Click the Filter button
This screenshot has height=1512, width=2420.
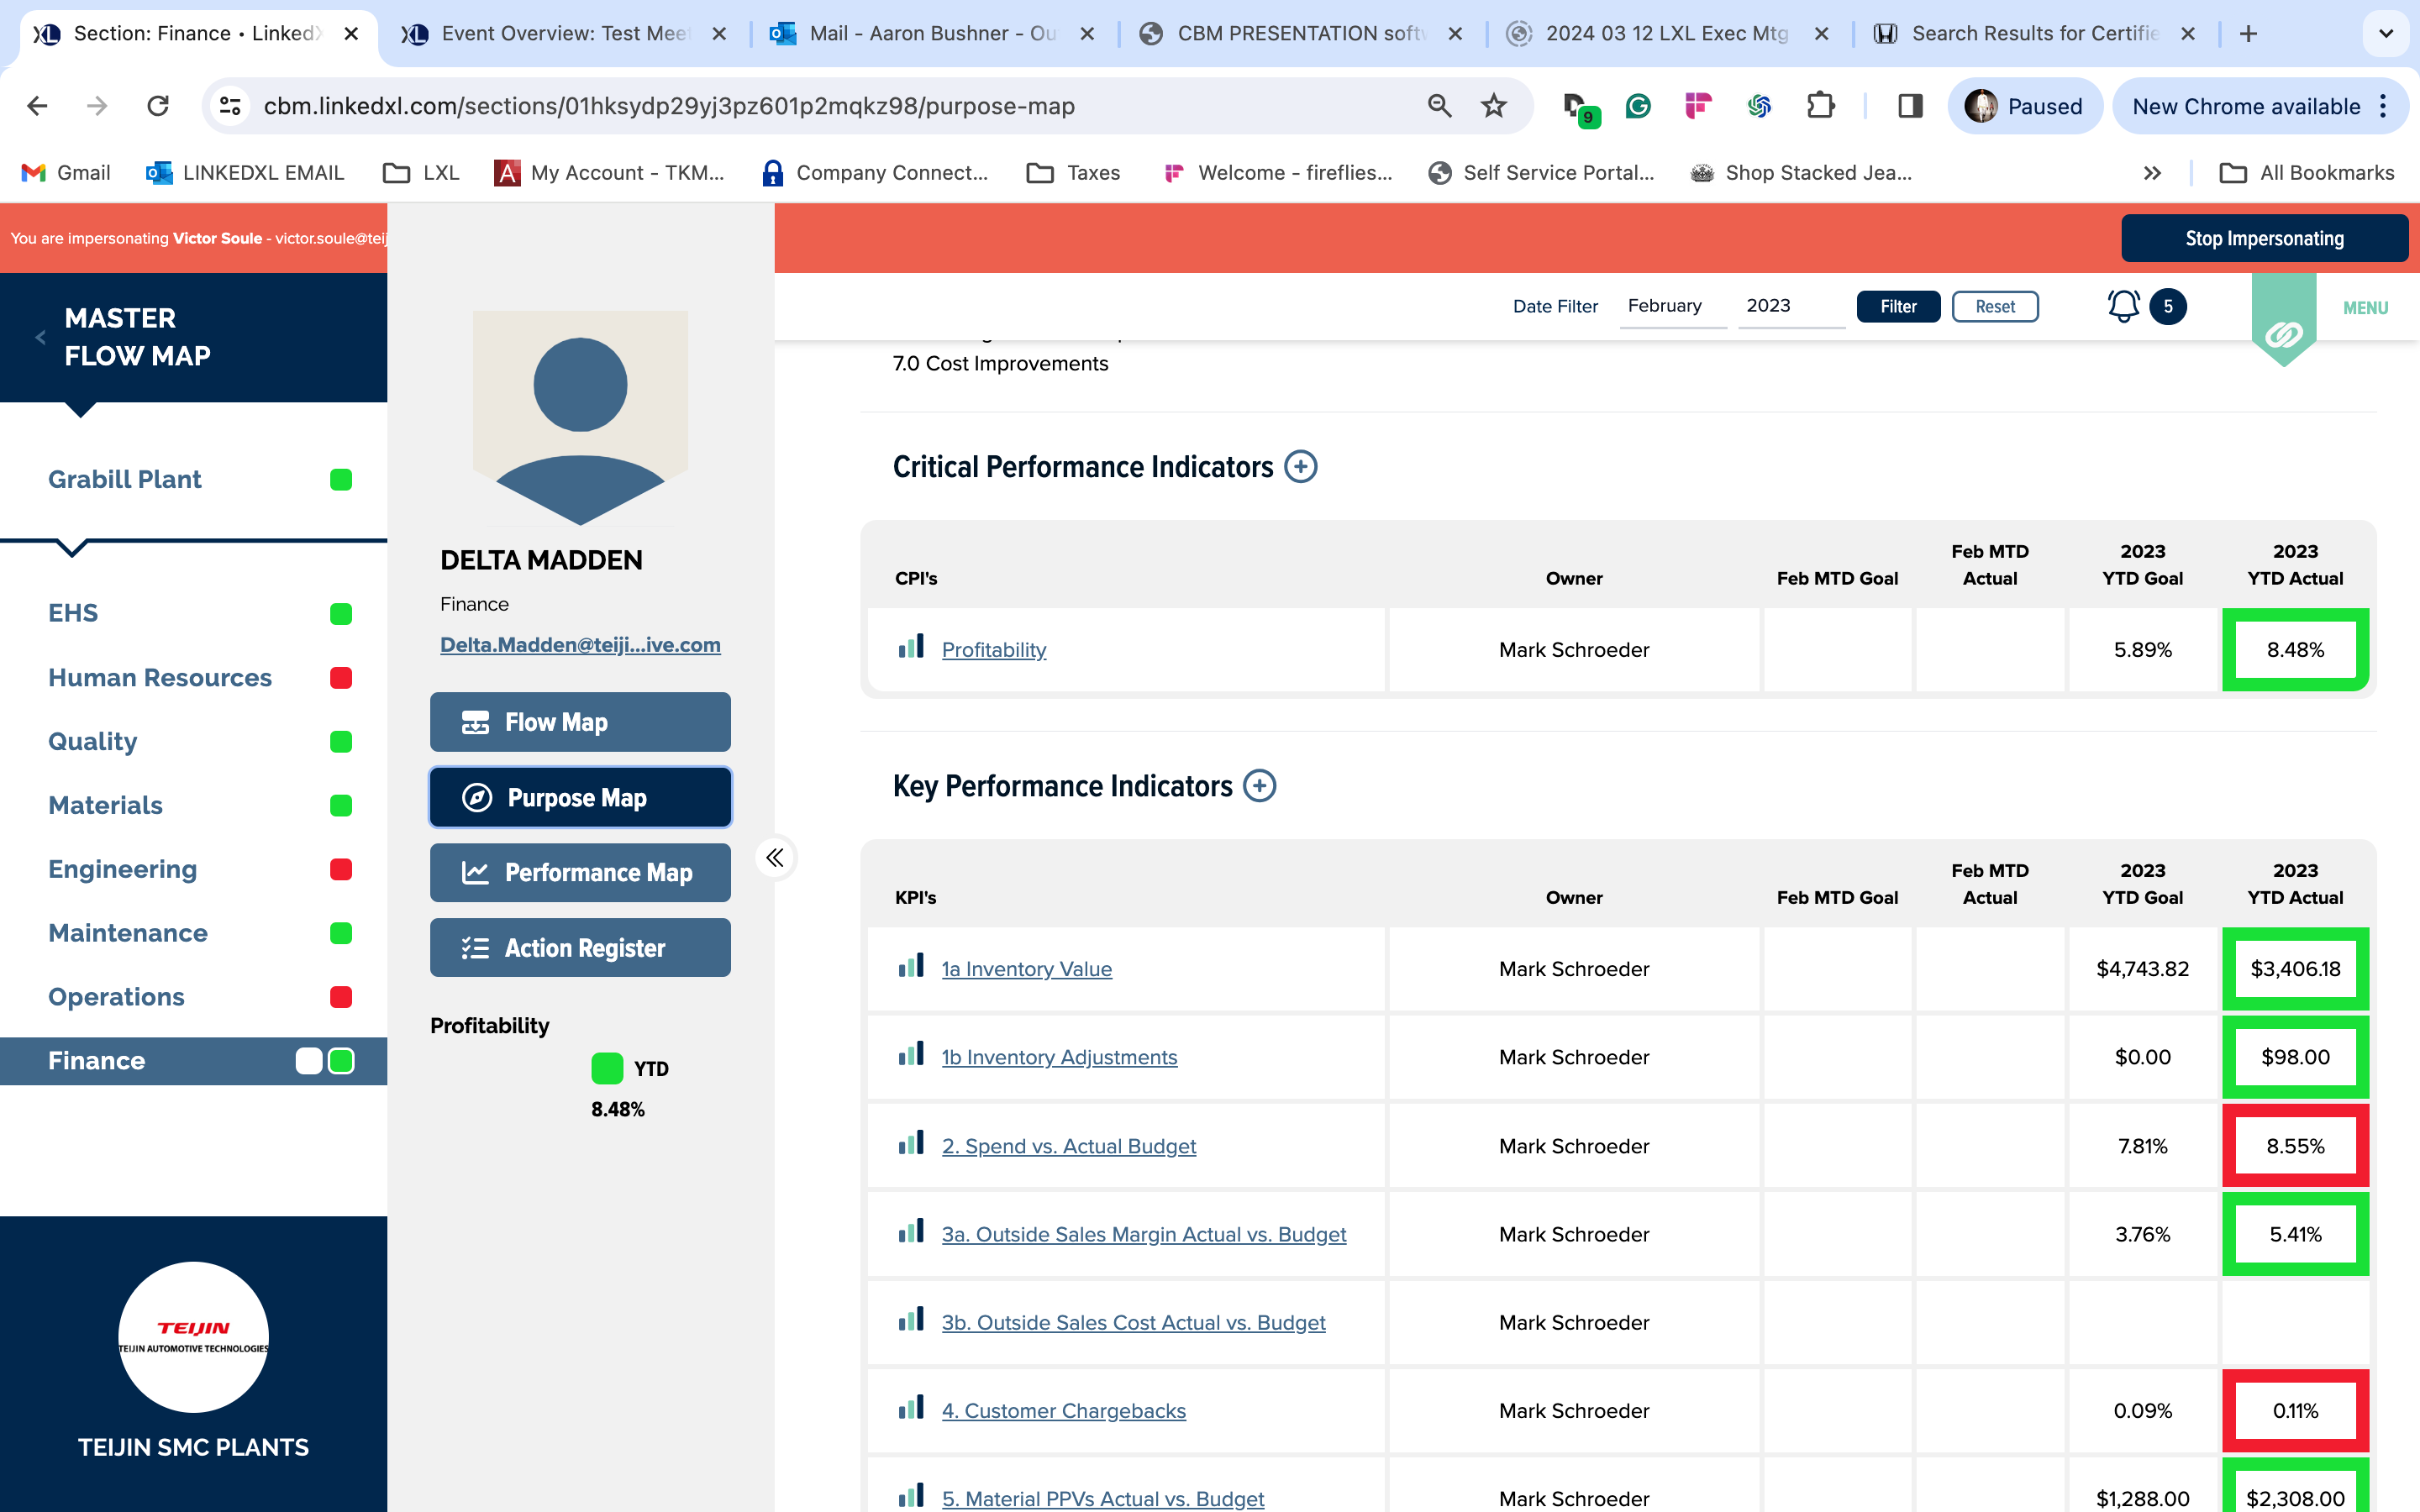1898,306
